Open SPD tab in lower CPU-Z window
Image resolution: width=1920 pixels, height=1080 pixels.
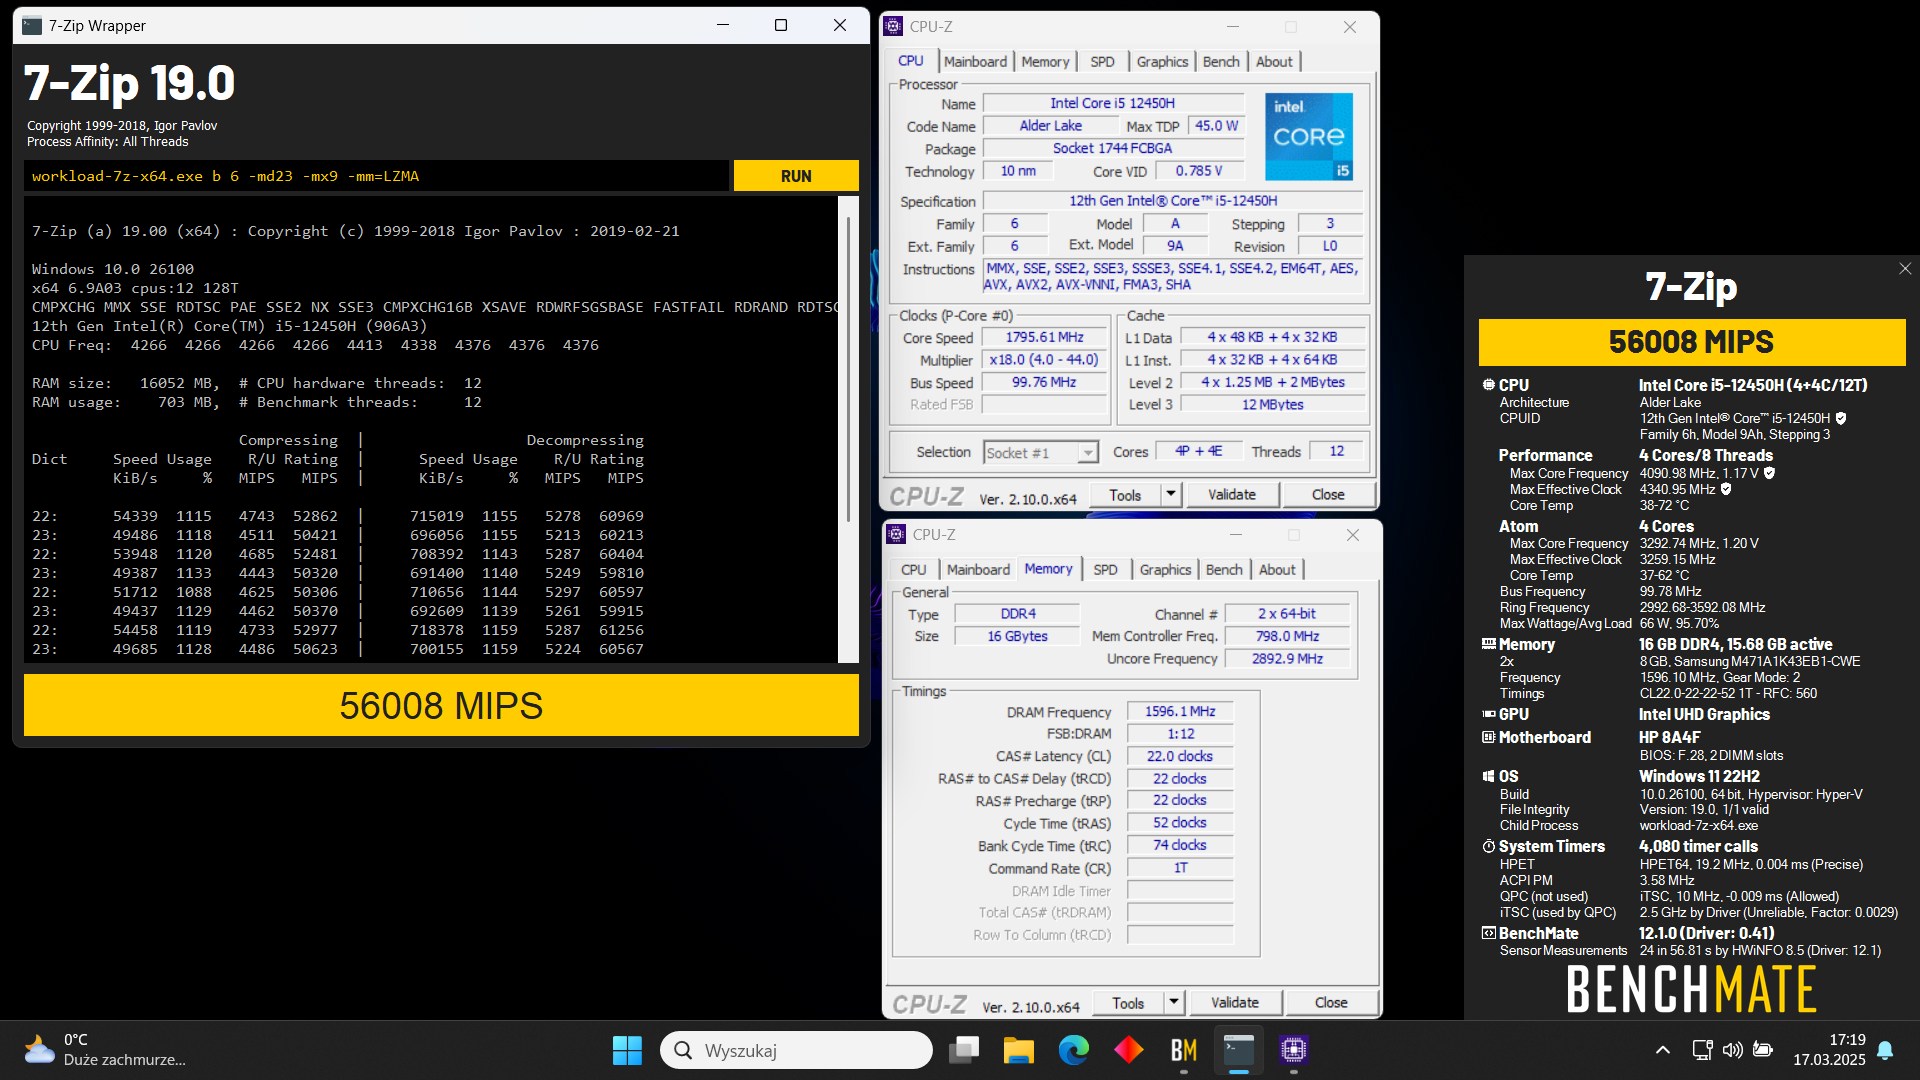click(x=1105, y=570)
